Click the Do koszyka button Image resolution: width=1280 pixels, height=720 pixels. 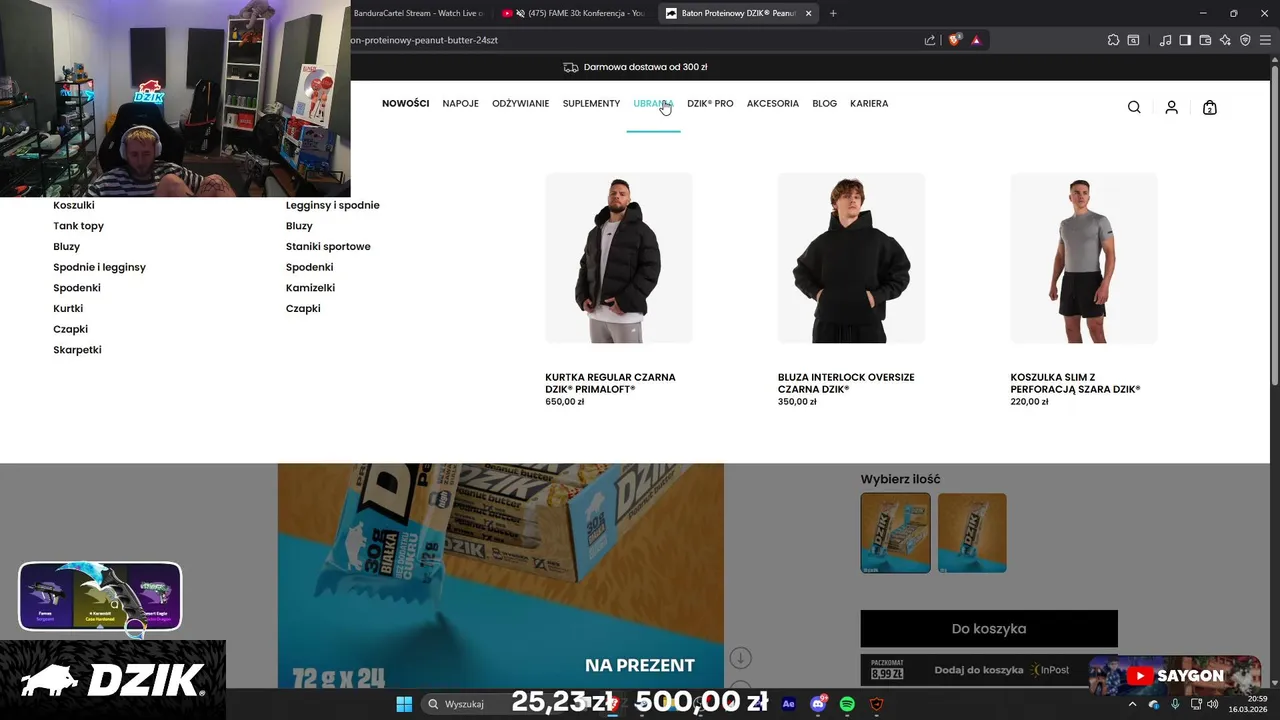click(x=989, y=628)
